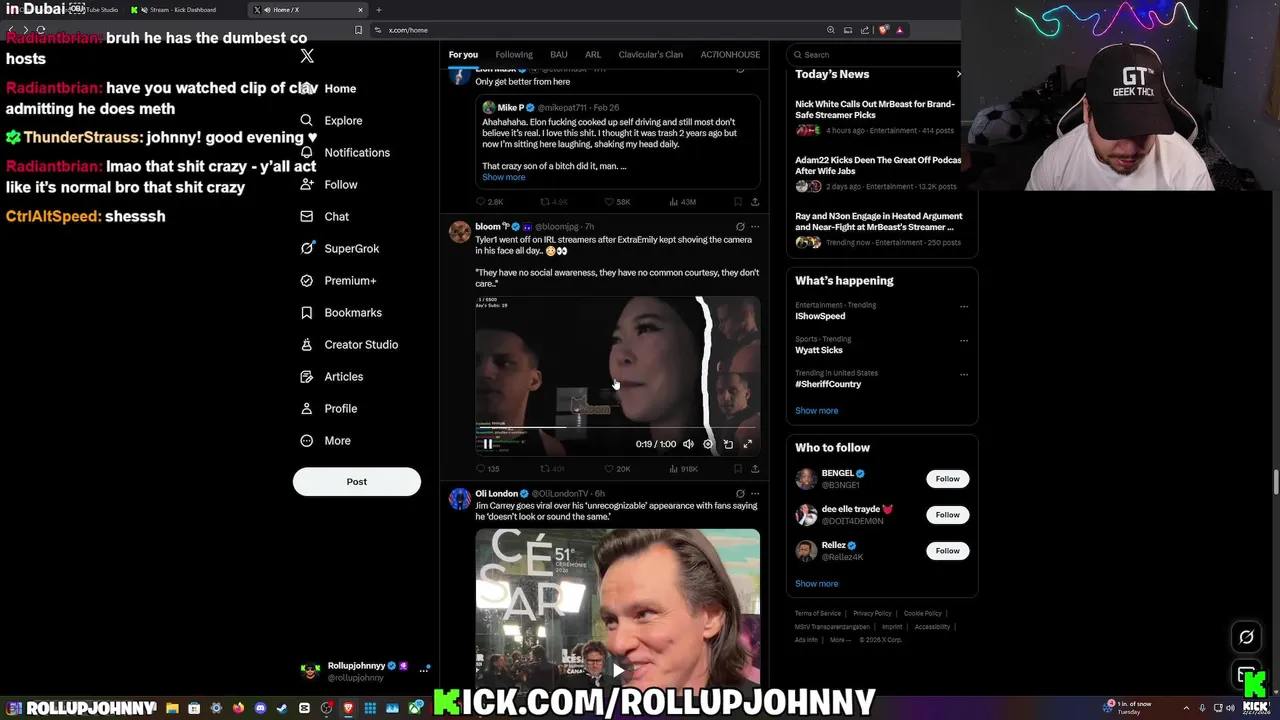1280x720 pixels.
Task: Follow dee elle trayde account
Action: (x=947, y=515)
